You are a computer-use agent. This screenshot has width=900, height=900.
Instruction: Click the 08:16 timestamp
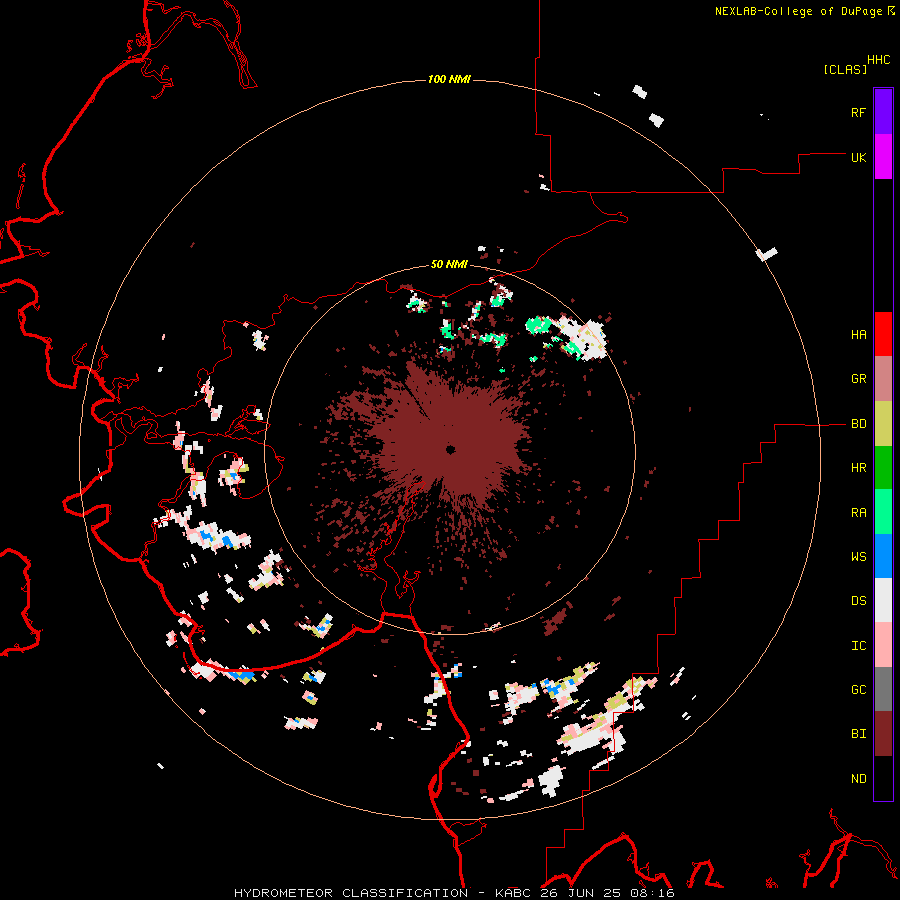[x=651, y=893]
